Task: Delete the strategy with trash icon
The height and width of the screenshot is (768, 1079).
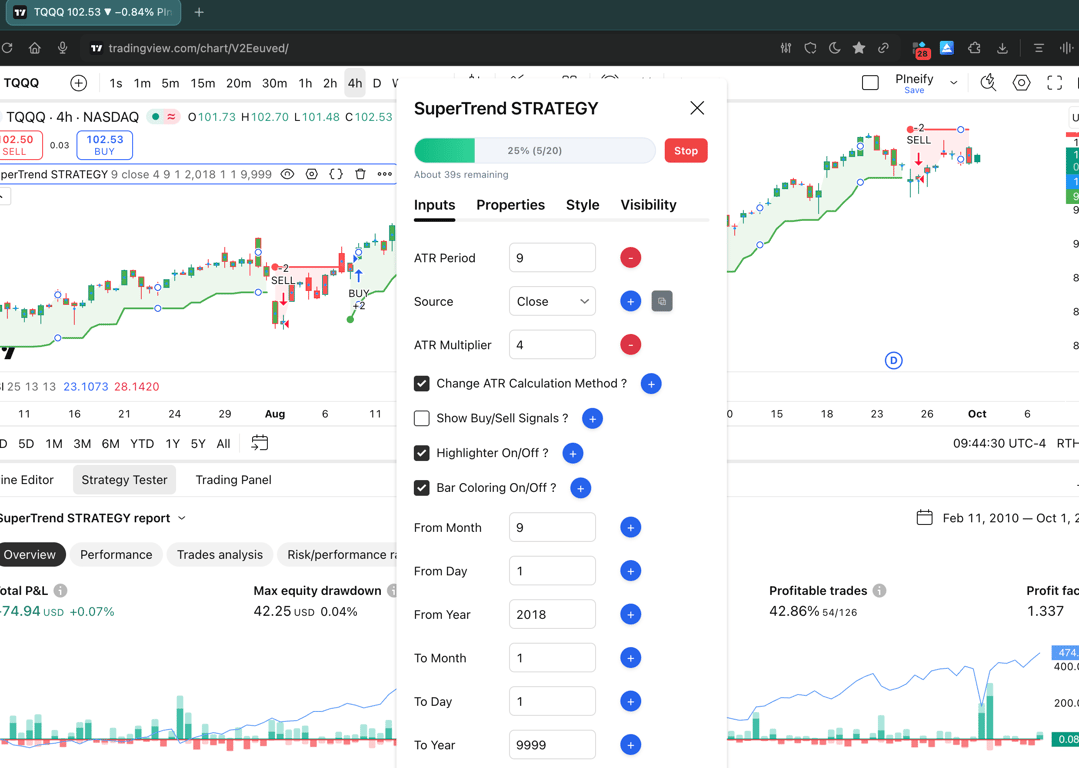Action: pyautogui.click(x=360, y=174)
